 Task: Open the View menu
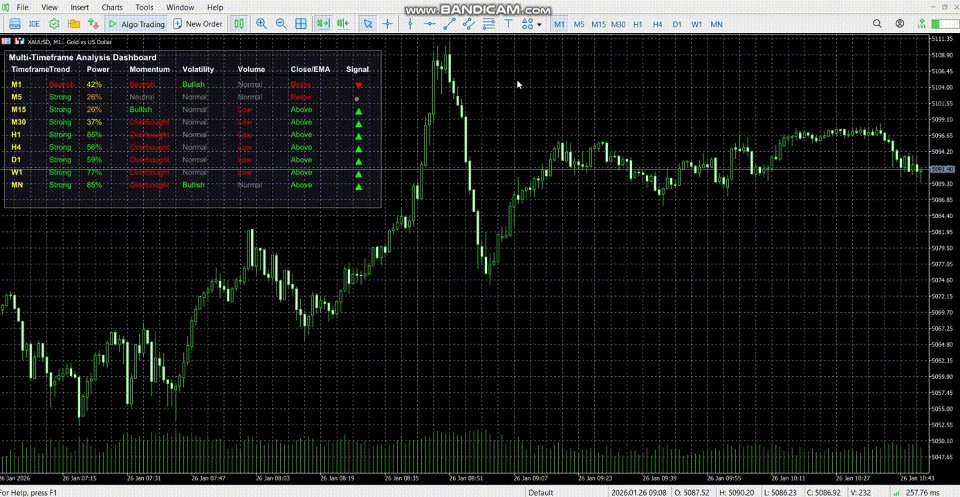point(50,7)
